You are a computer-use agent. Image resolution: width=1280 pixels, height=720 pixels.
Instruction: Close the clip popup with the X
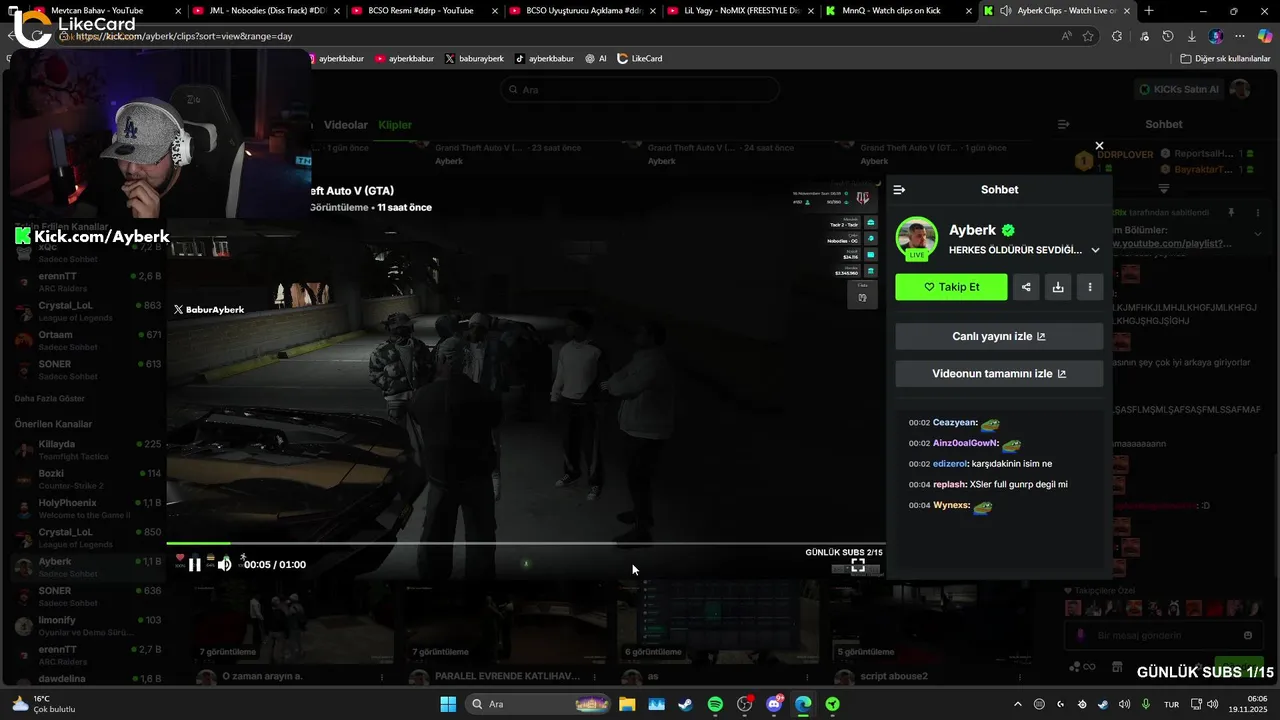(x=1099, y=146)
